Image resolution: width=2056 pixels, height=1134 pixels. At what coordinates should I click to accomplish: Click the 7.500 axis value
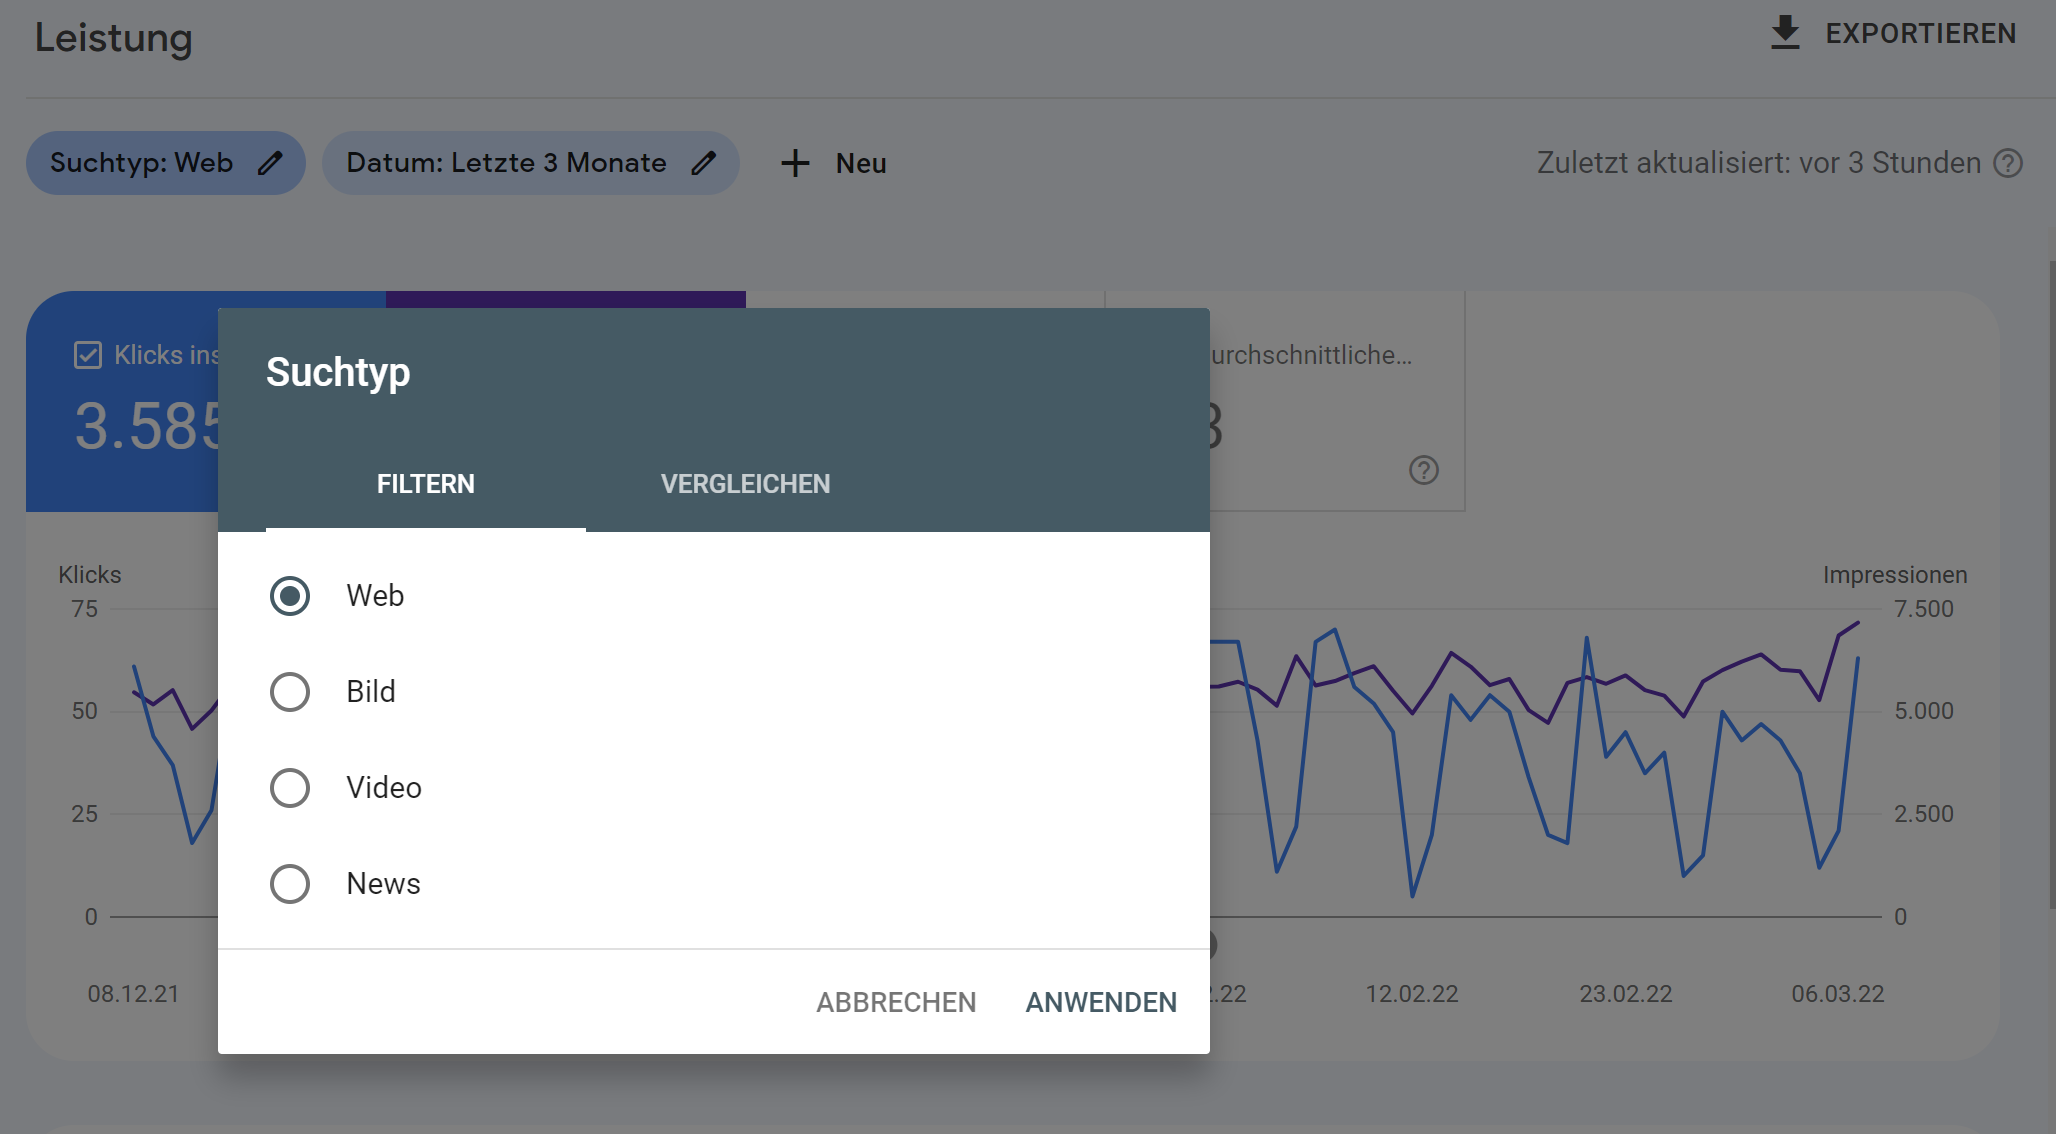(x=1923, y=609)
